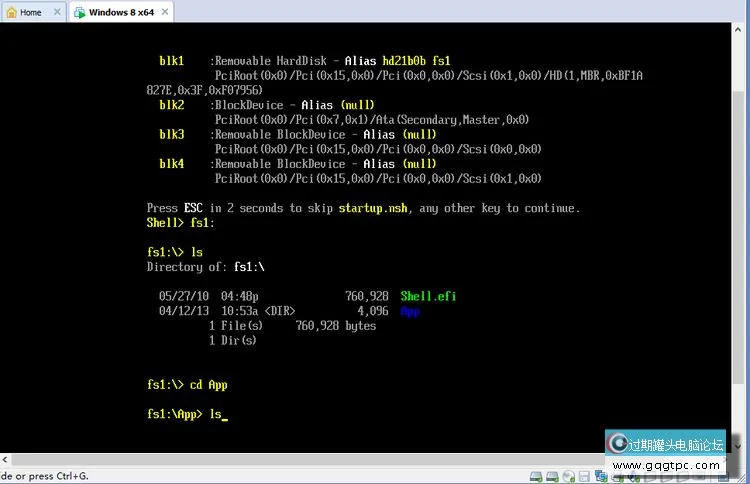This screenshot has height=484, width=750.
Task: Click the green Shell.efi file name
Action: coord(428,297)
